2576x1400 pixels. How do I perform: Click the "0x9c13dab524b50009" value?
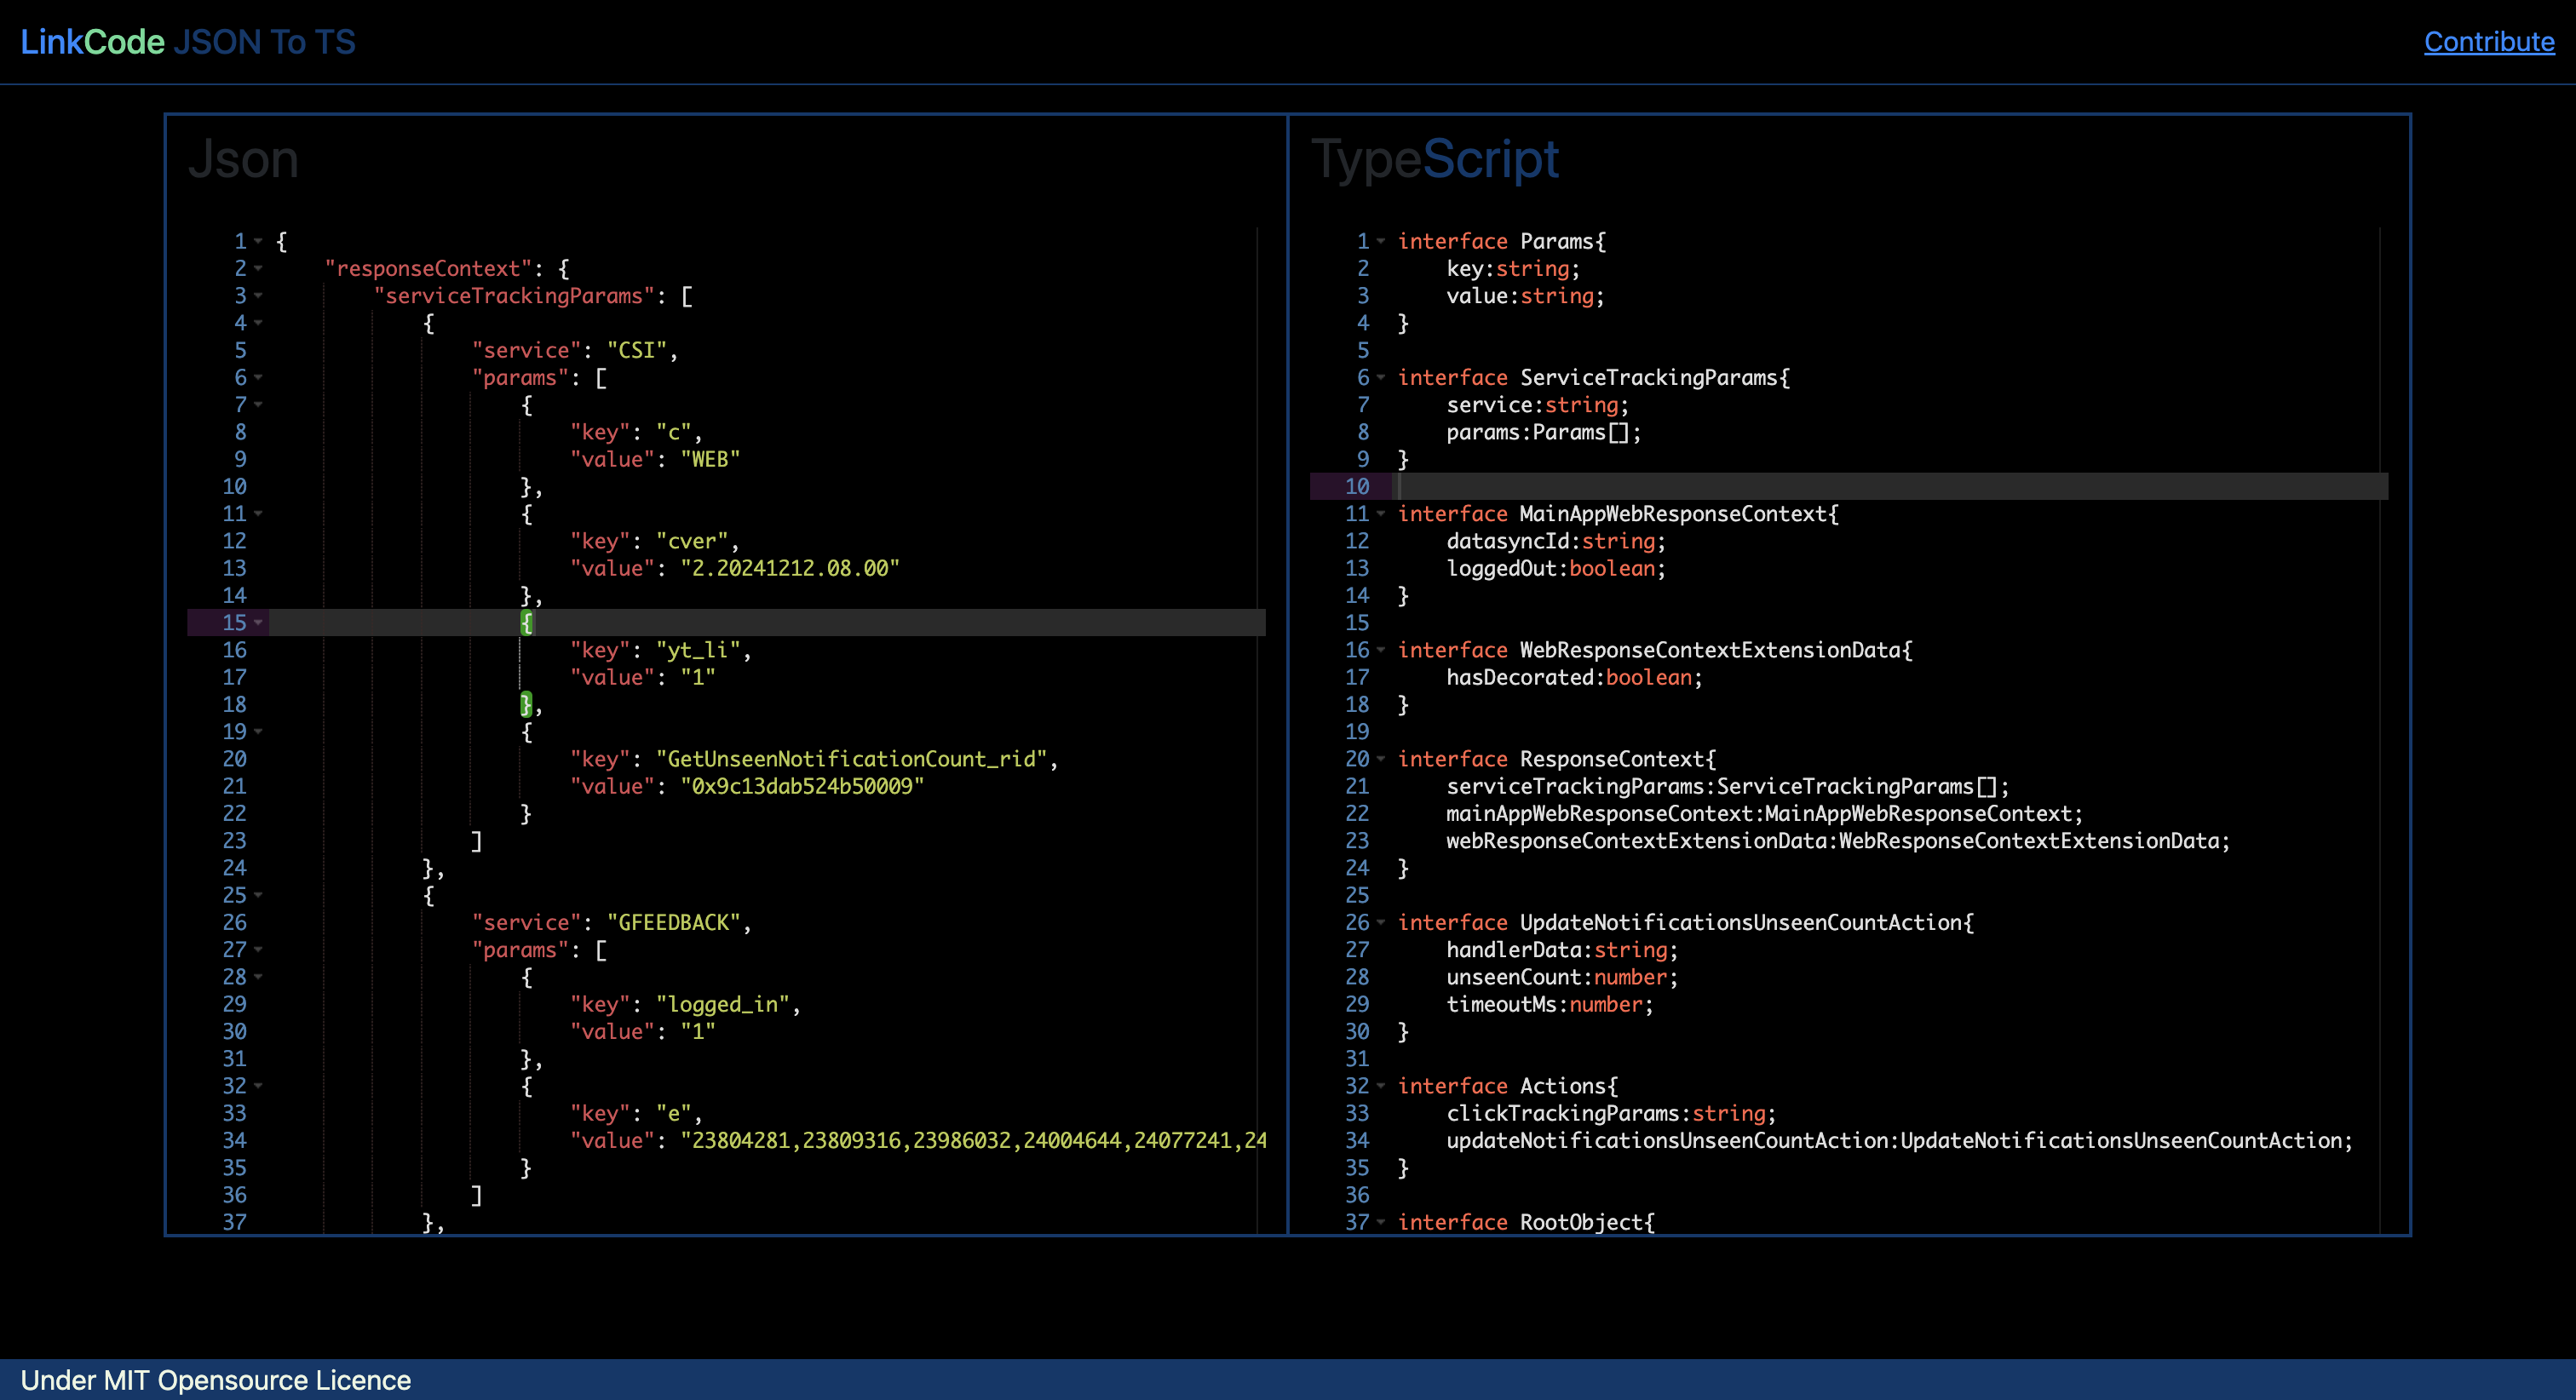tap(802, 786)
